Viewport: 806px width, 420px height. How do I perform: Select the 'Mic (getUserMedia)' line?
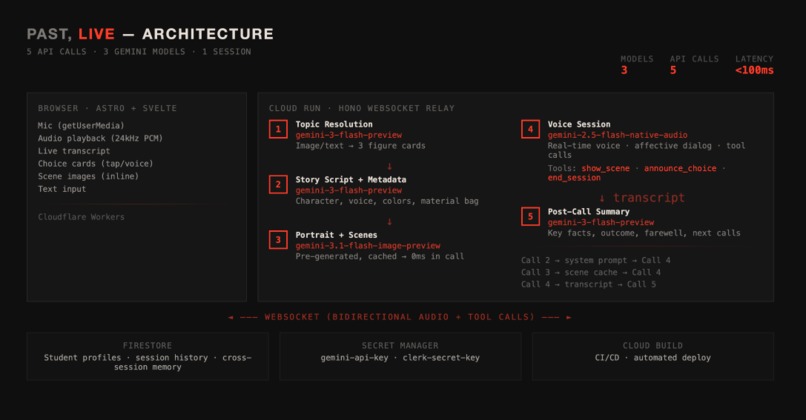tap(81, 125)
